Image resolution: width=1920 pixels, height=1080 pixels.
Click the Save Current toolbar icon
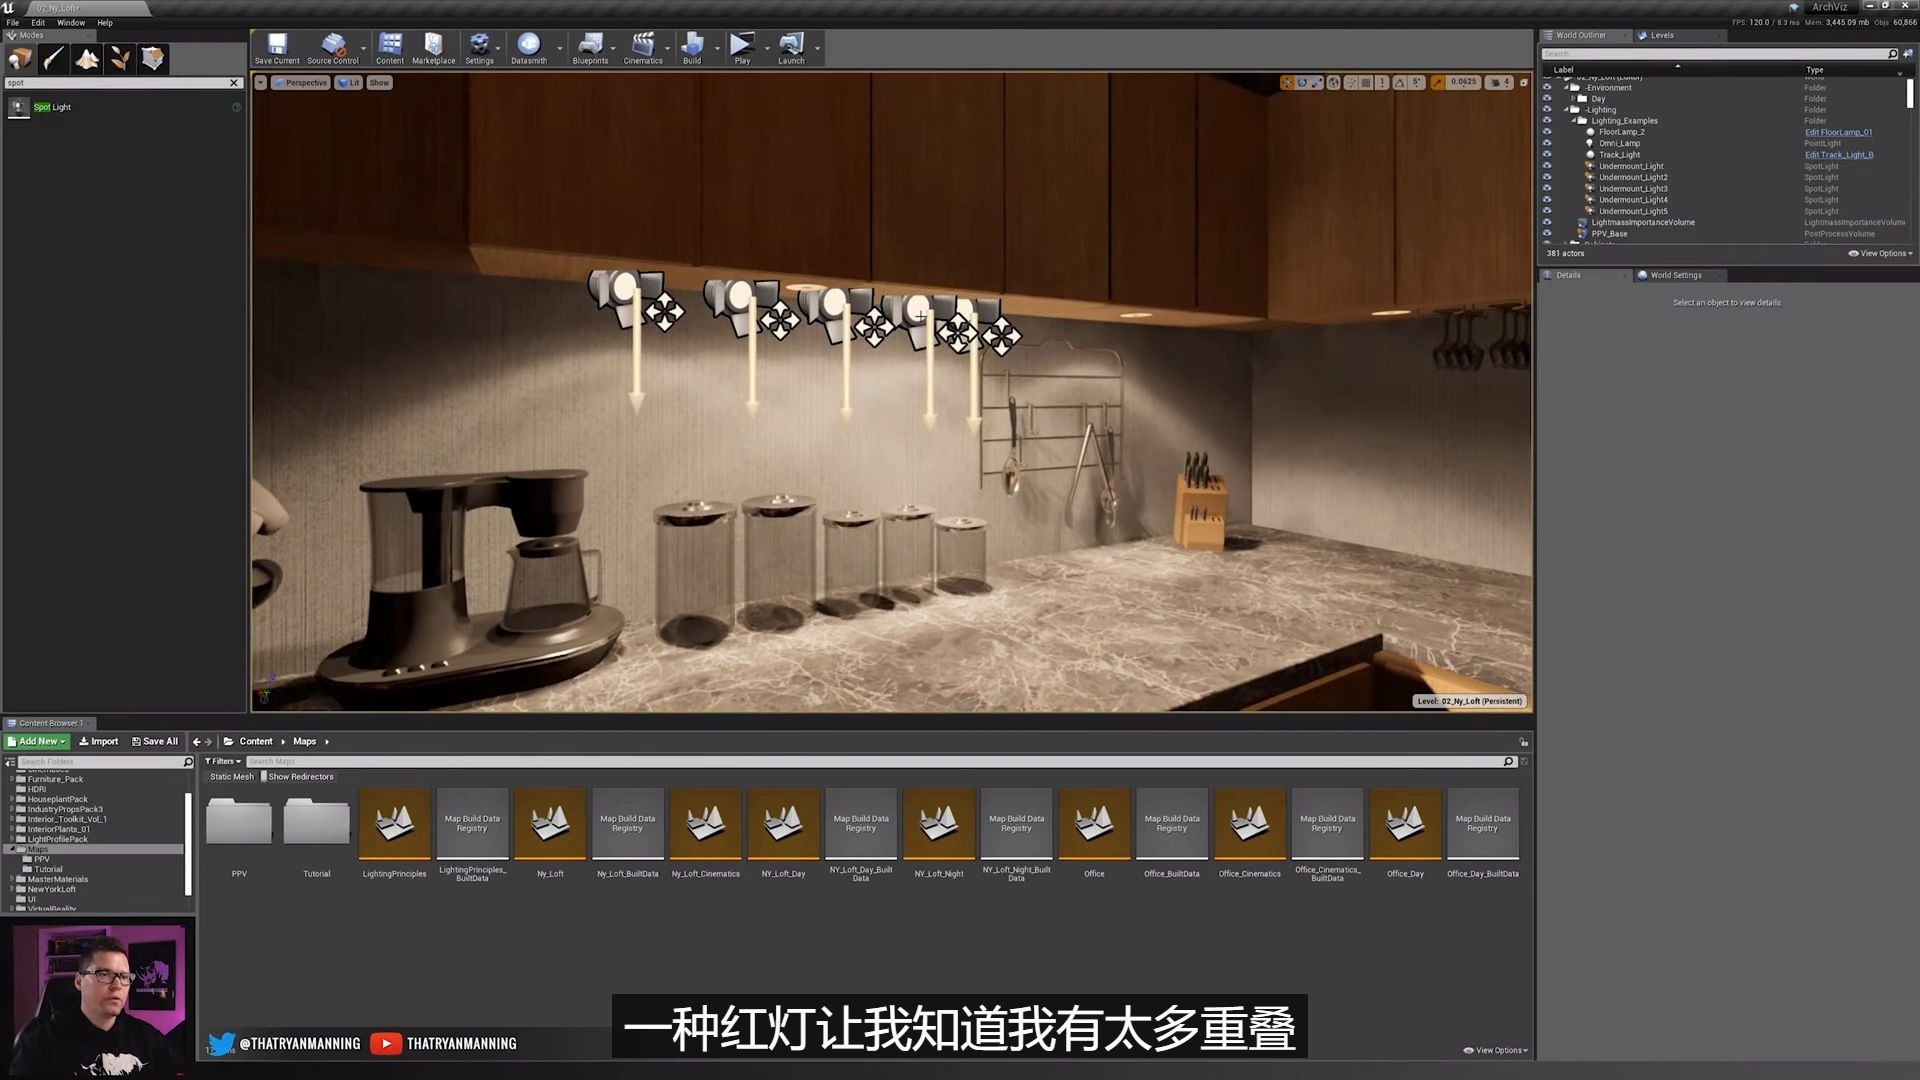point(277,48)
